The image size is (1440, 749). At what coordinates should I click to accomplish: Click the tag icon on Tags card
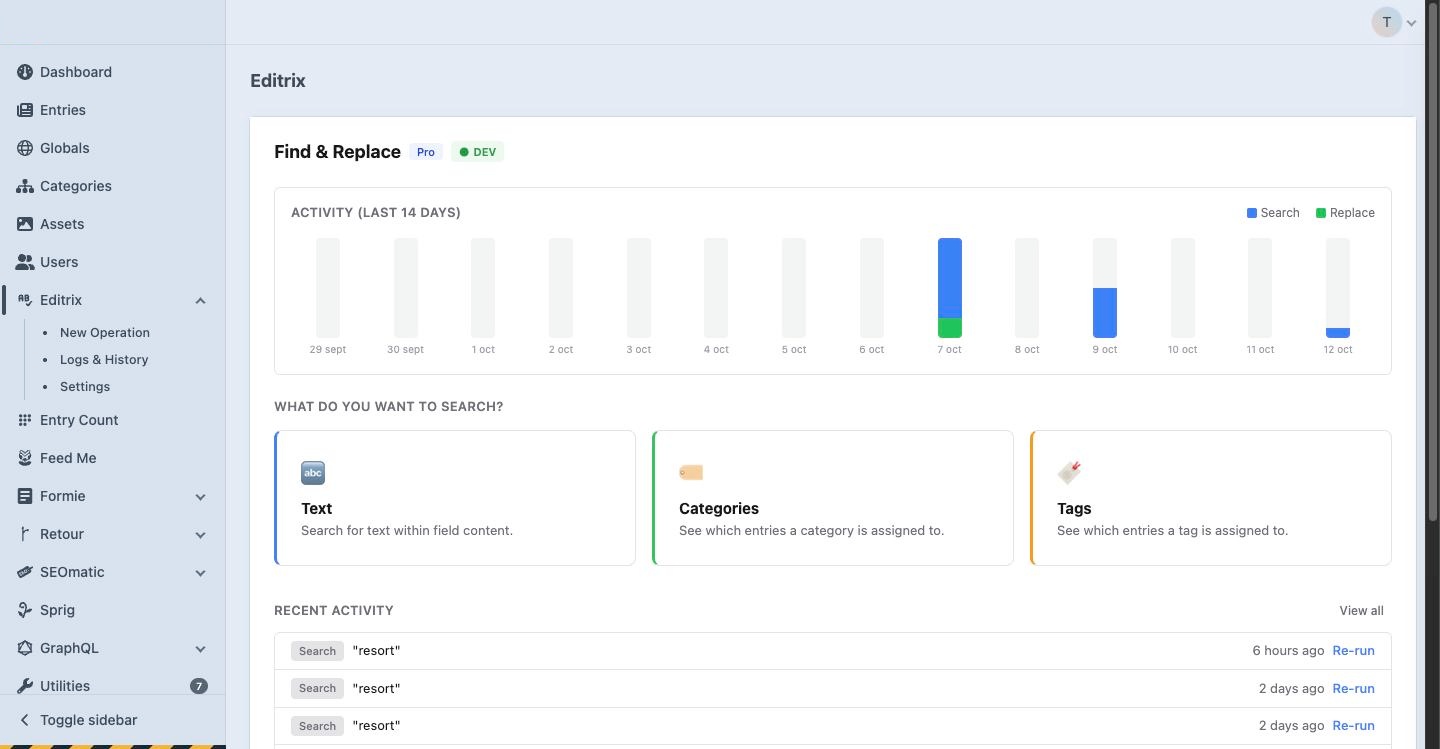click(1069, 472)
